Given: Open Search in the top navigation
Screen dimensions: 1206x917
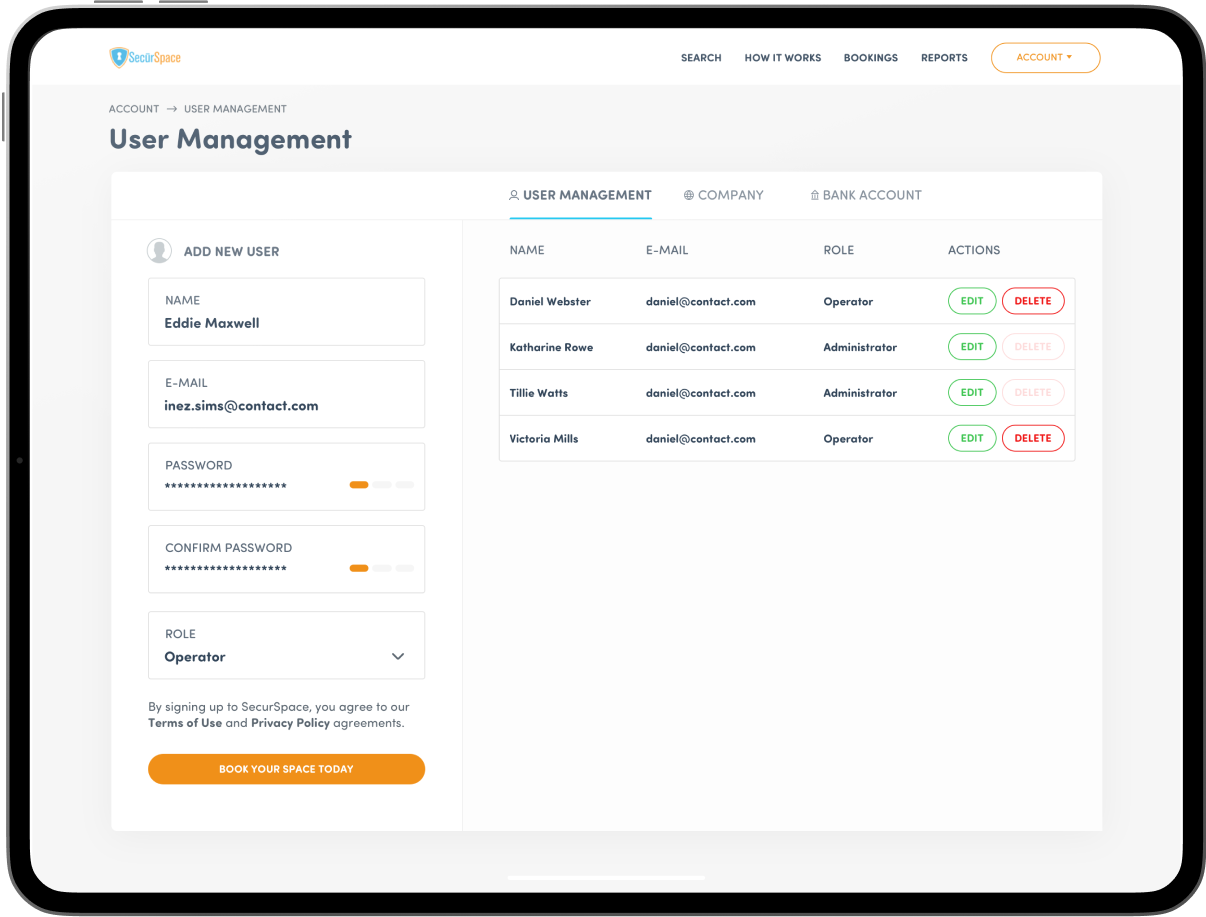Looking at the screenshot, I should pos(701,58).
